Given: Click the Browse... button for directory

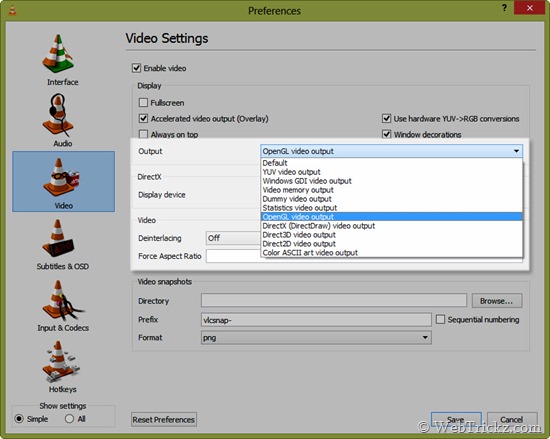Looking at the screenshot, I should 497,301.
